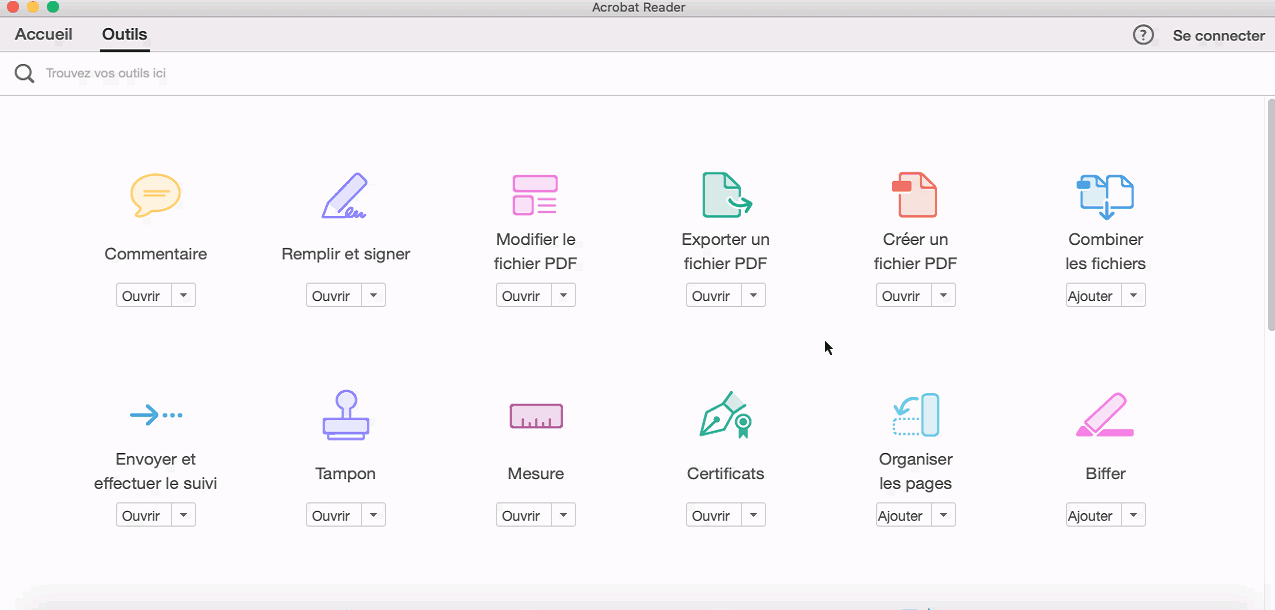Open dropdown arrow under Exporter un fichier PDF

753,295
